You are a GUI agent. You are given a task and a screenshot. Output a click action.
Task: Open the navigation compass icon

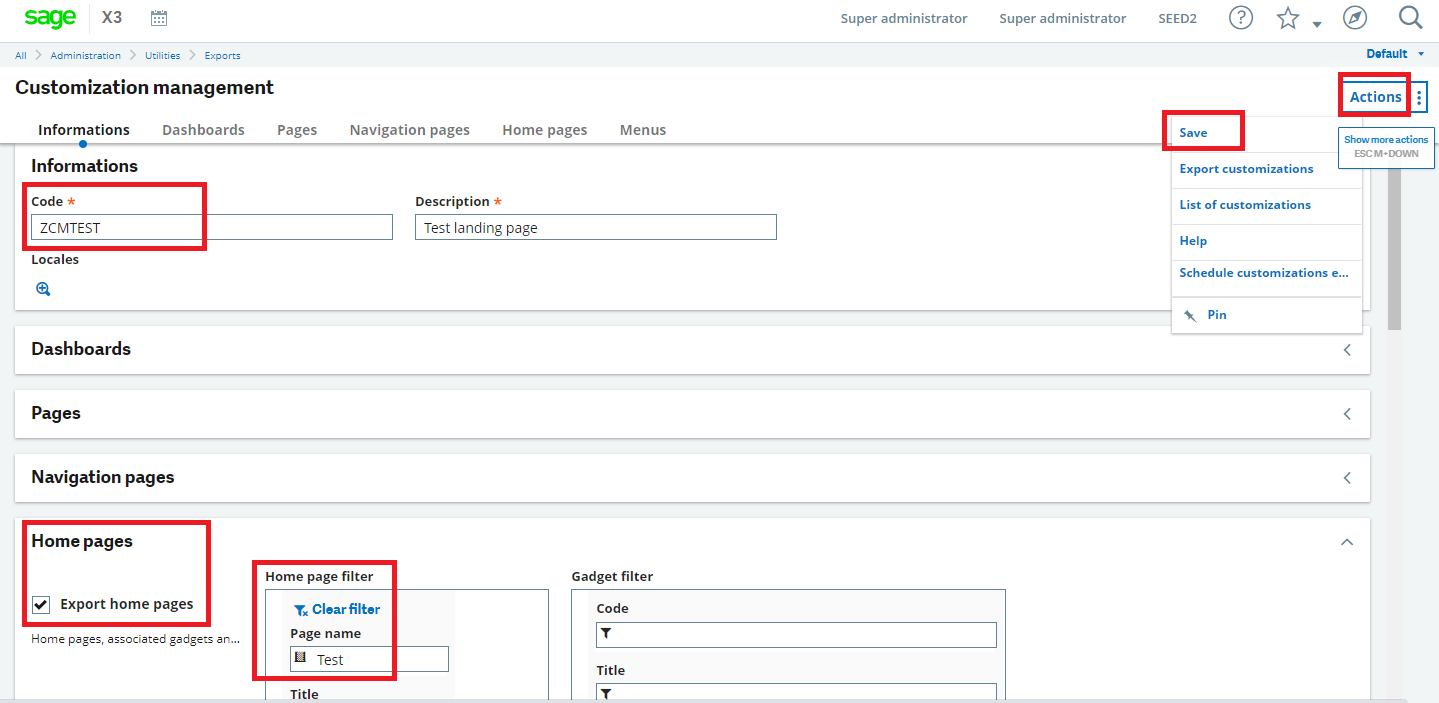(1354, 17)
